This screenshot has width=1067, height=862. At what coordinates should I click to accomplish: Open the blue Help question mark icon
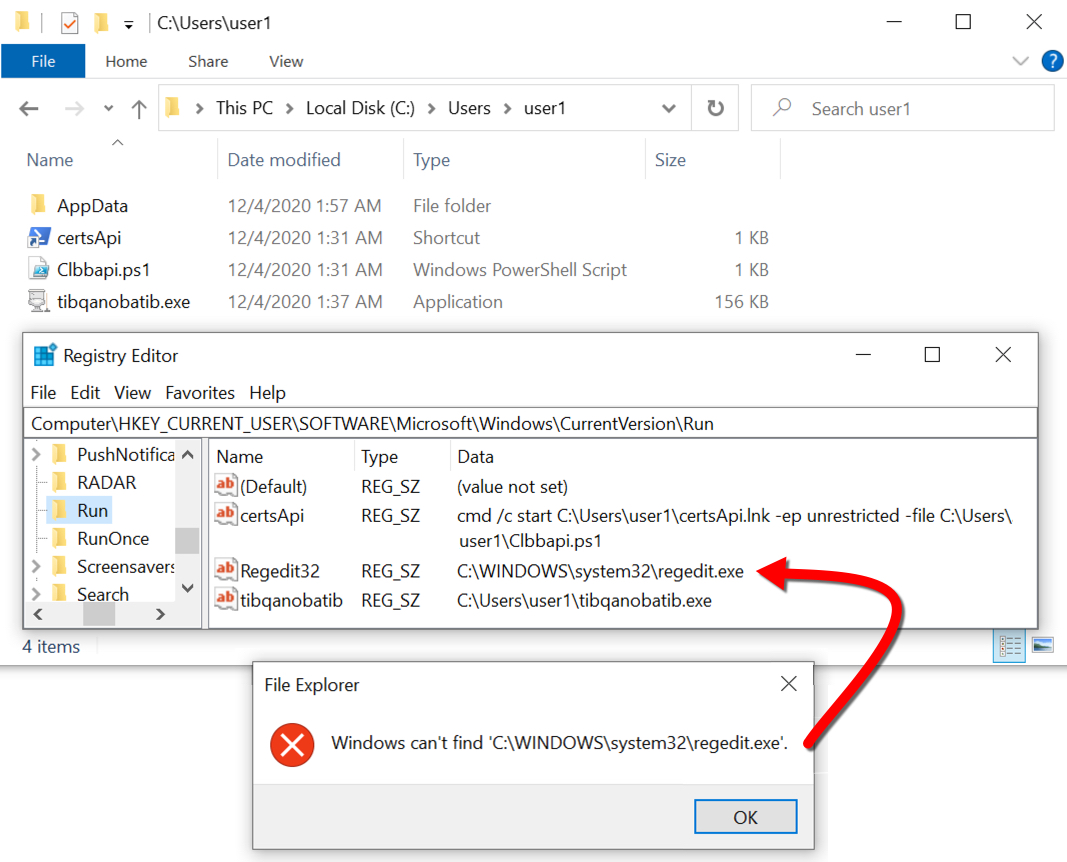1052,61
